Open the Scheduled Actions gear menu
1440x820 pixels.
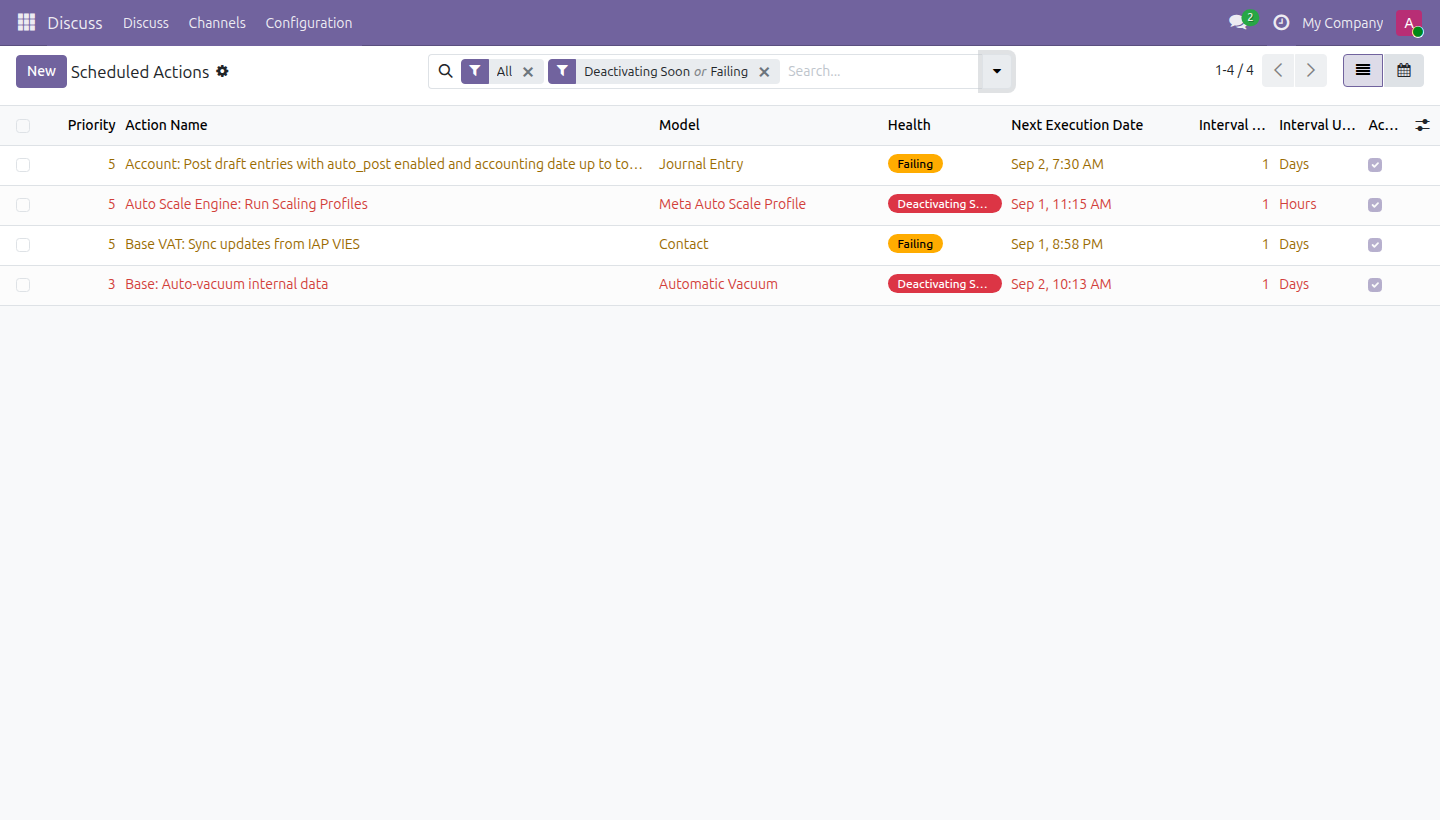pyautogui.click(x=222, y=71)
